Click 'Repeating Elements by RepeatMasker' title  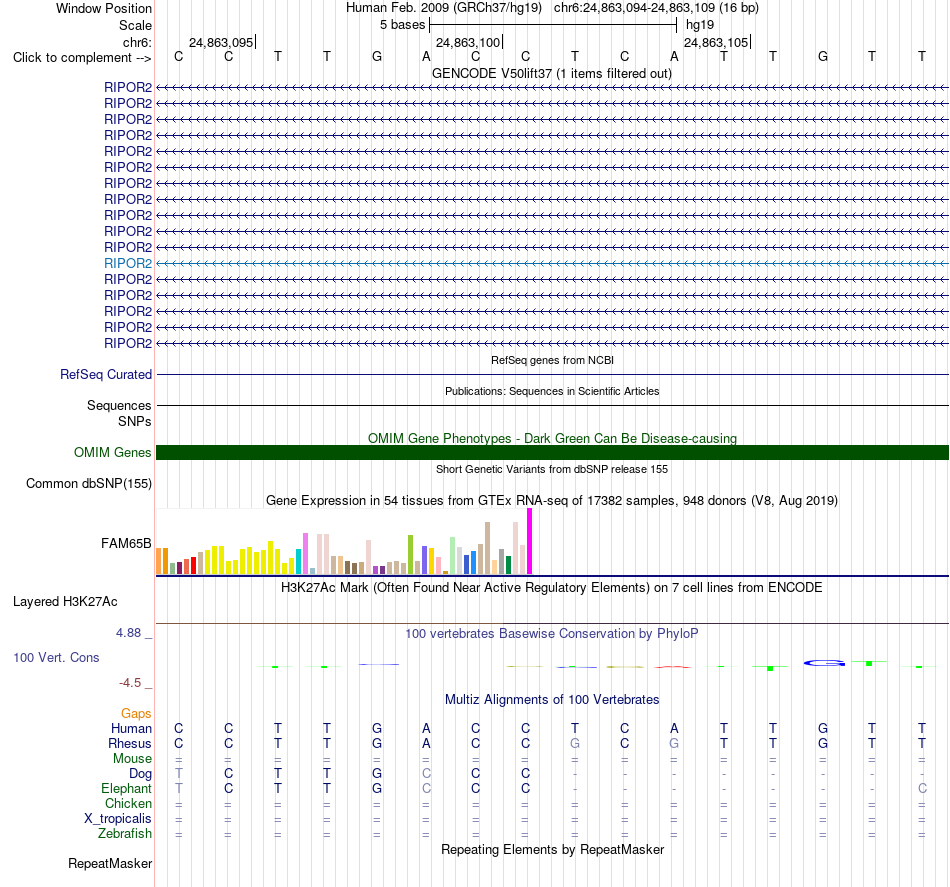[x=552, y=849]
